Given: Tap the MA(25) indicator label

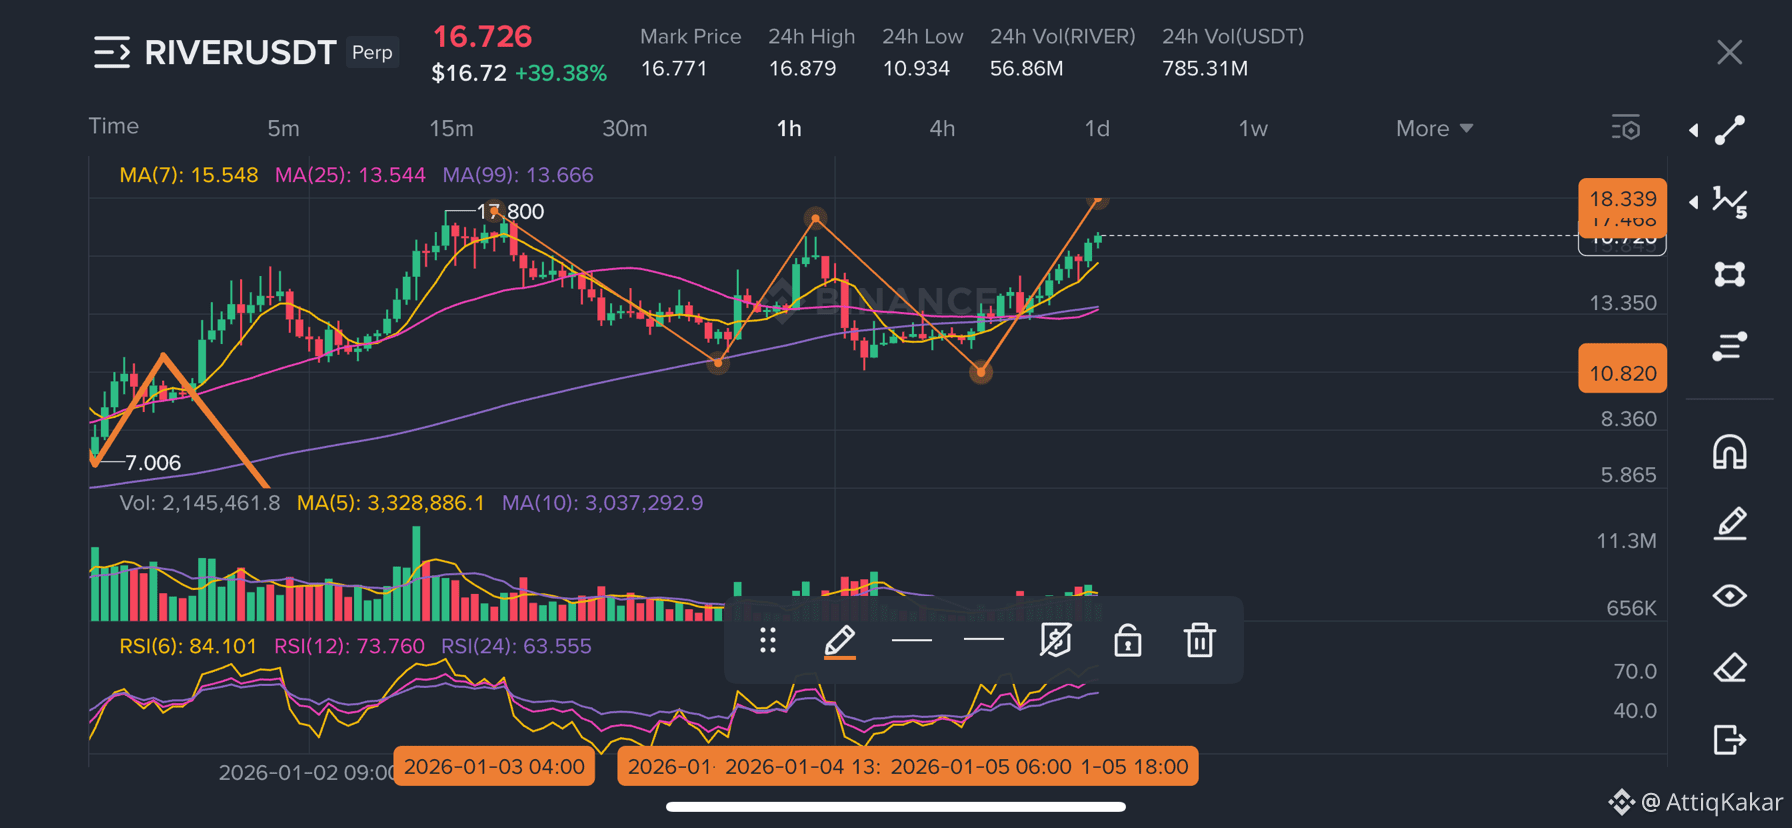Looking at the screenshot, I should [350, 175].
